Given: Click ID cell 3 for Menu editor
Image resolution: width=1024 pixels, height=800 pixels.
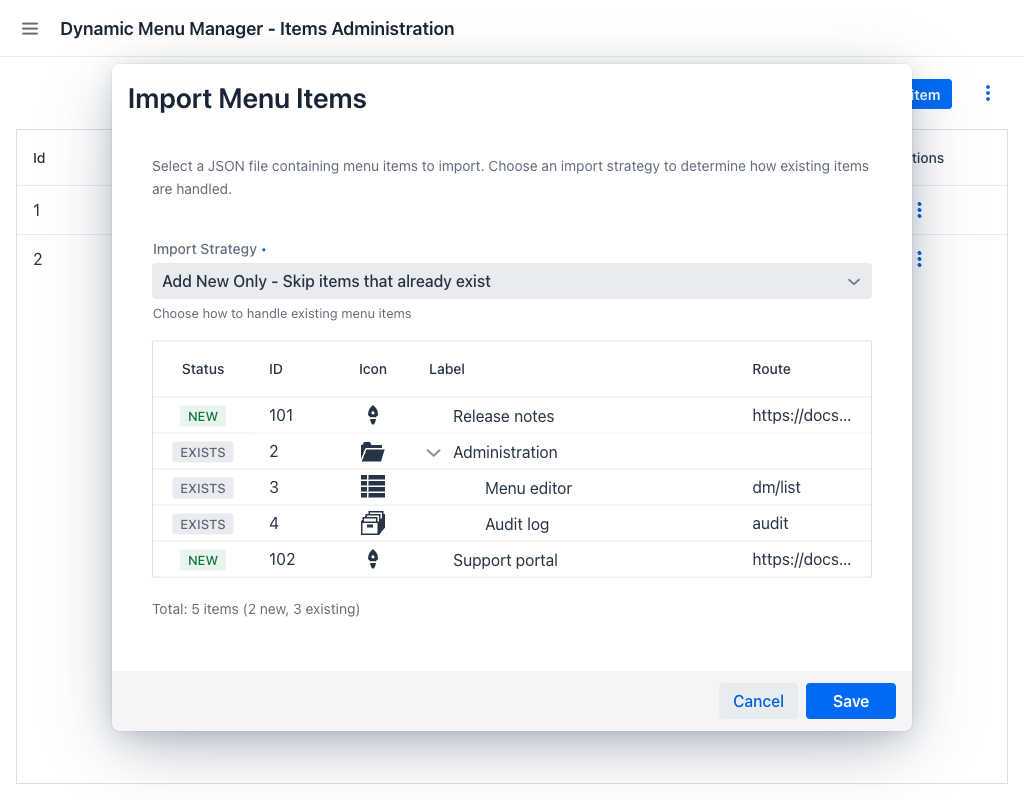Looking at the screenshot, I should pyautogui.click(x=274, y=487).
